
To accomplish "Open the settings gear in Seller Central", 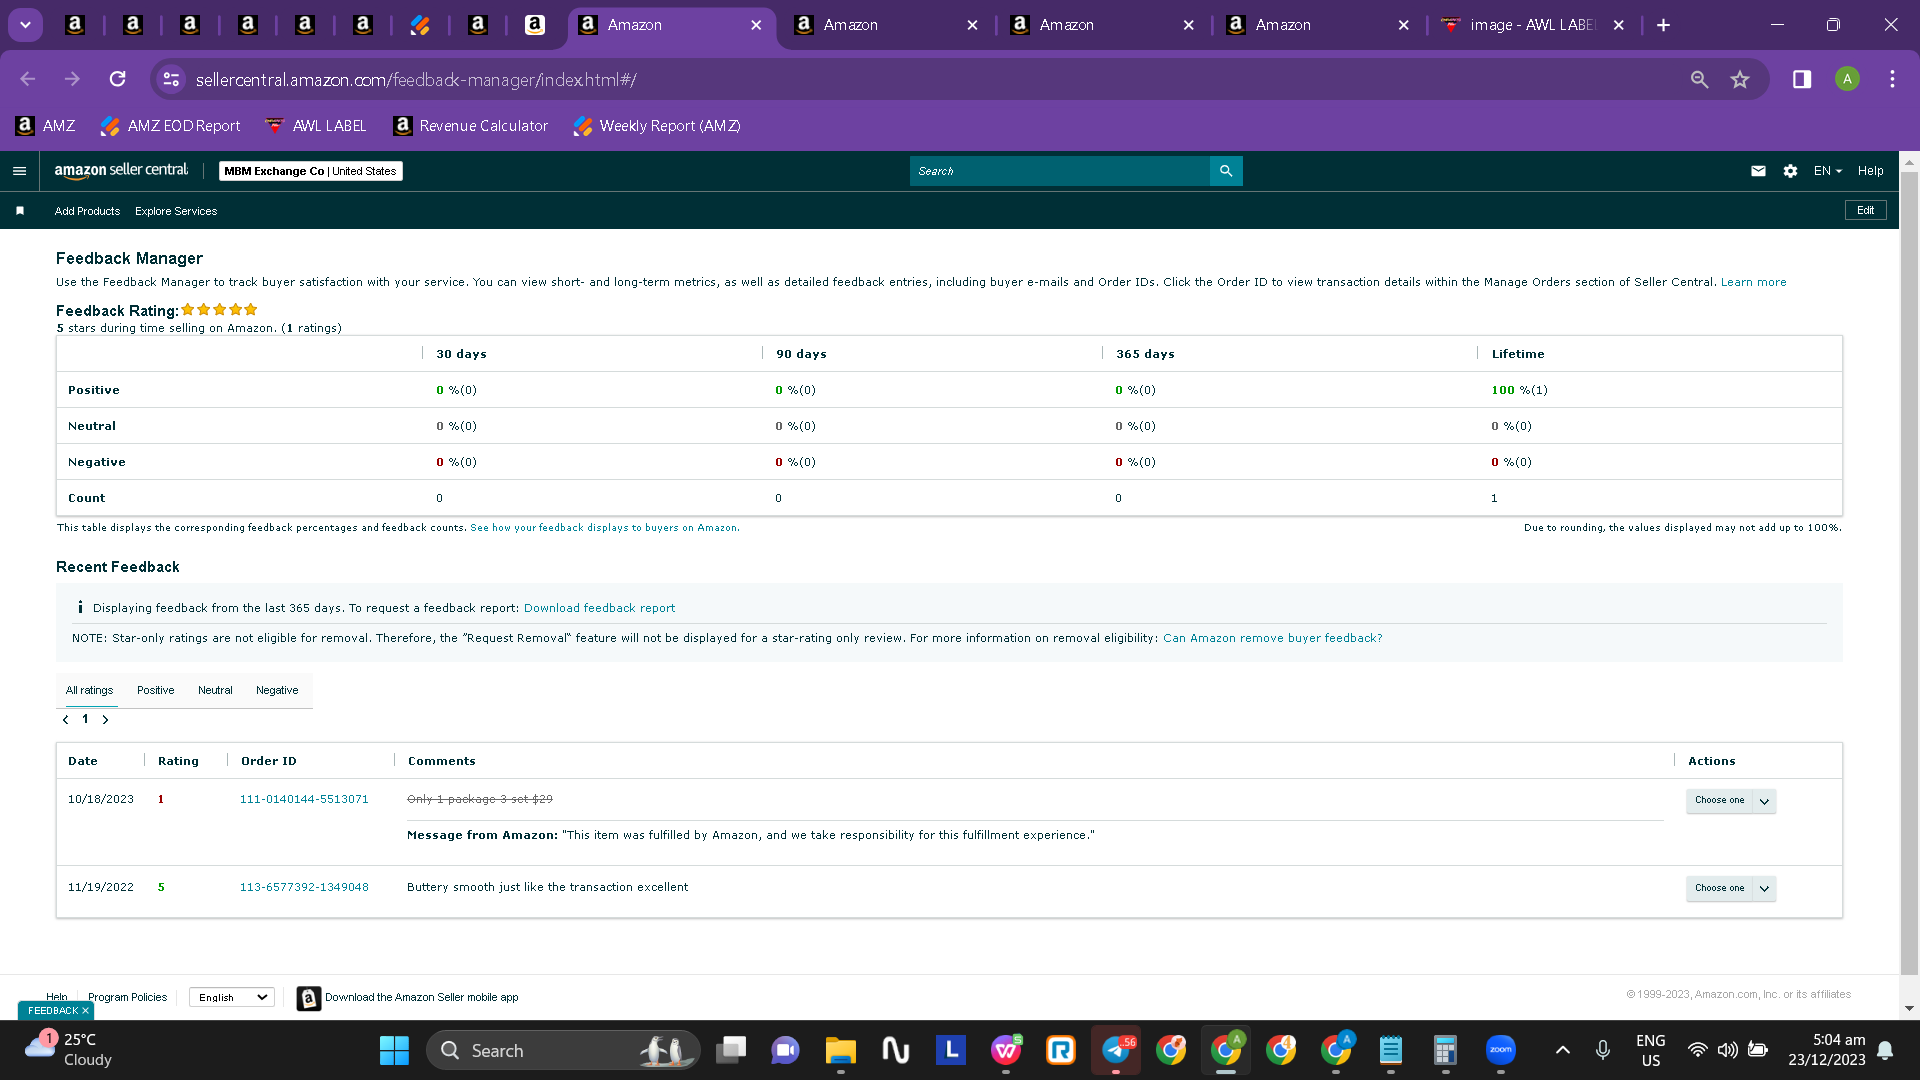I will click(1790, 171).
